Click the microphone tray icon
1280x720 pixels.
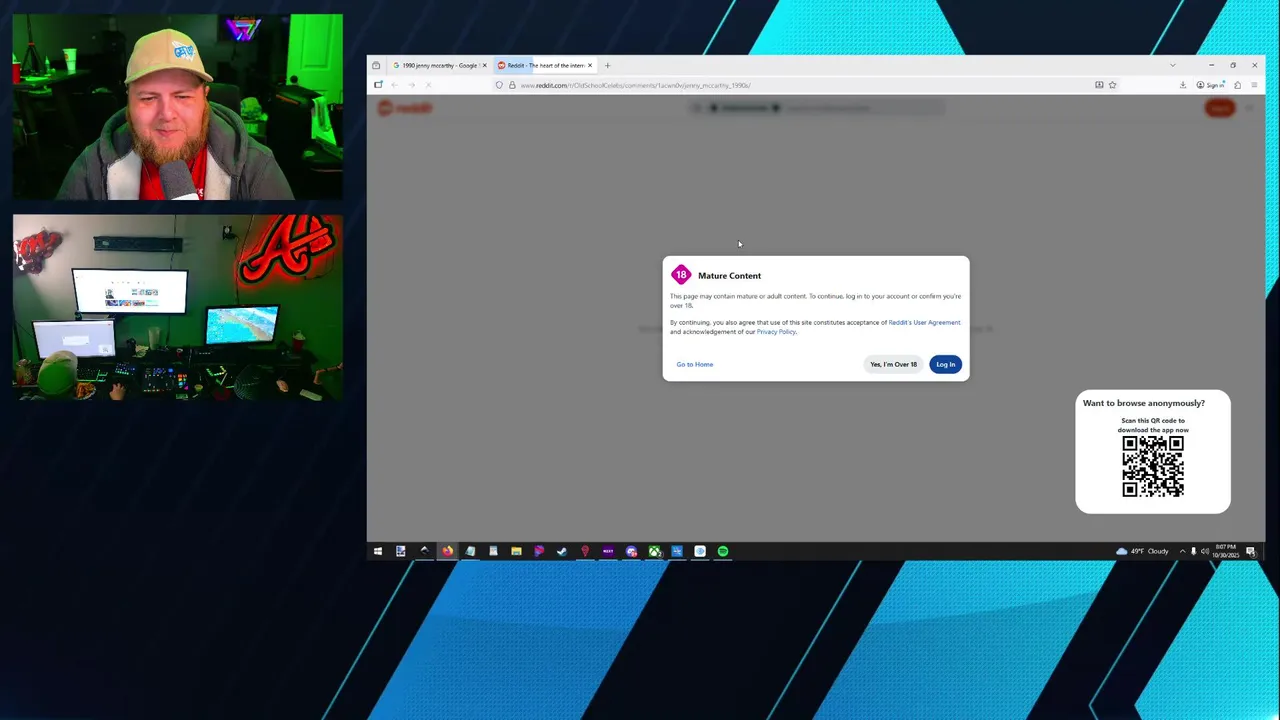pos(1193,551)
